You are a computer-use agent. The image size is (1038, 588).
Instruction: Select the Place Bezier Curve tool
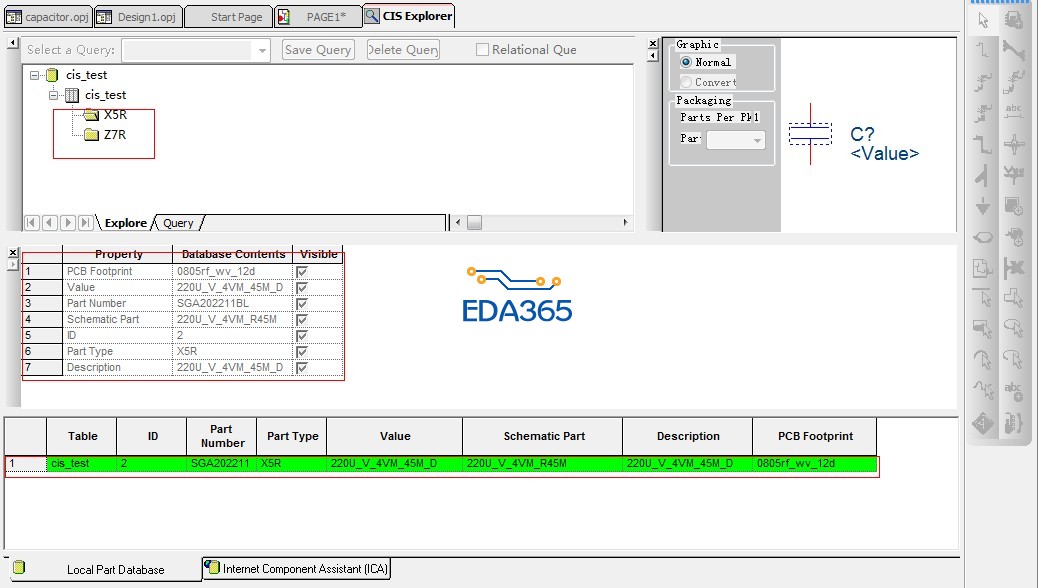[983, 391]
